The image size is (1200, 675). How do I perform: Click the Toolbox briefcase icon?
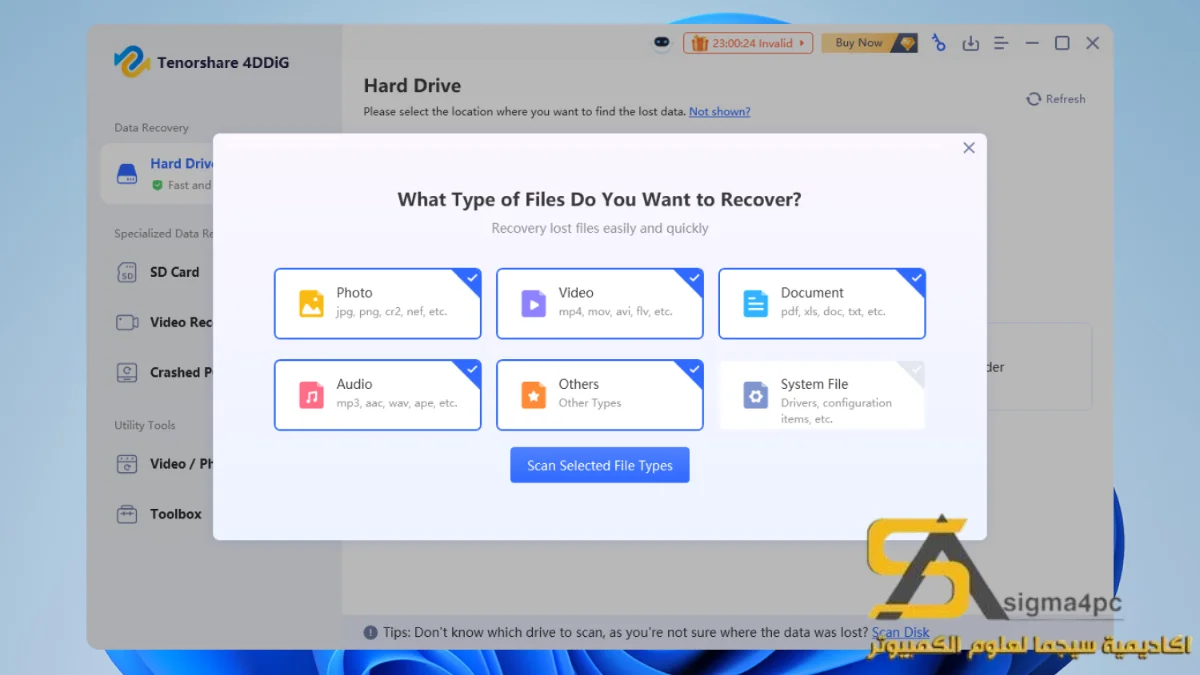[127, 514]
